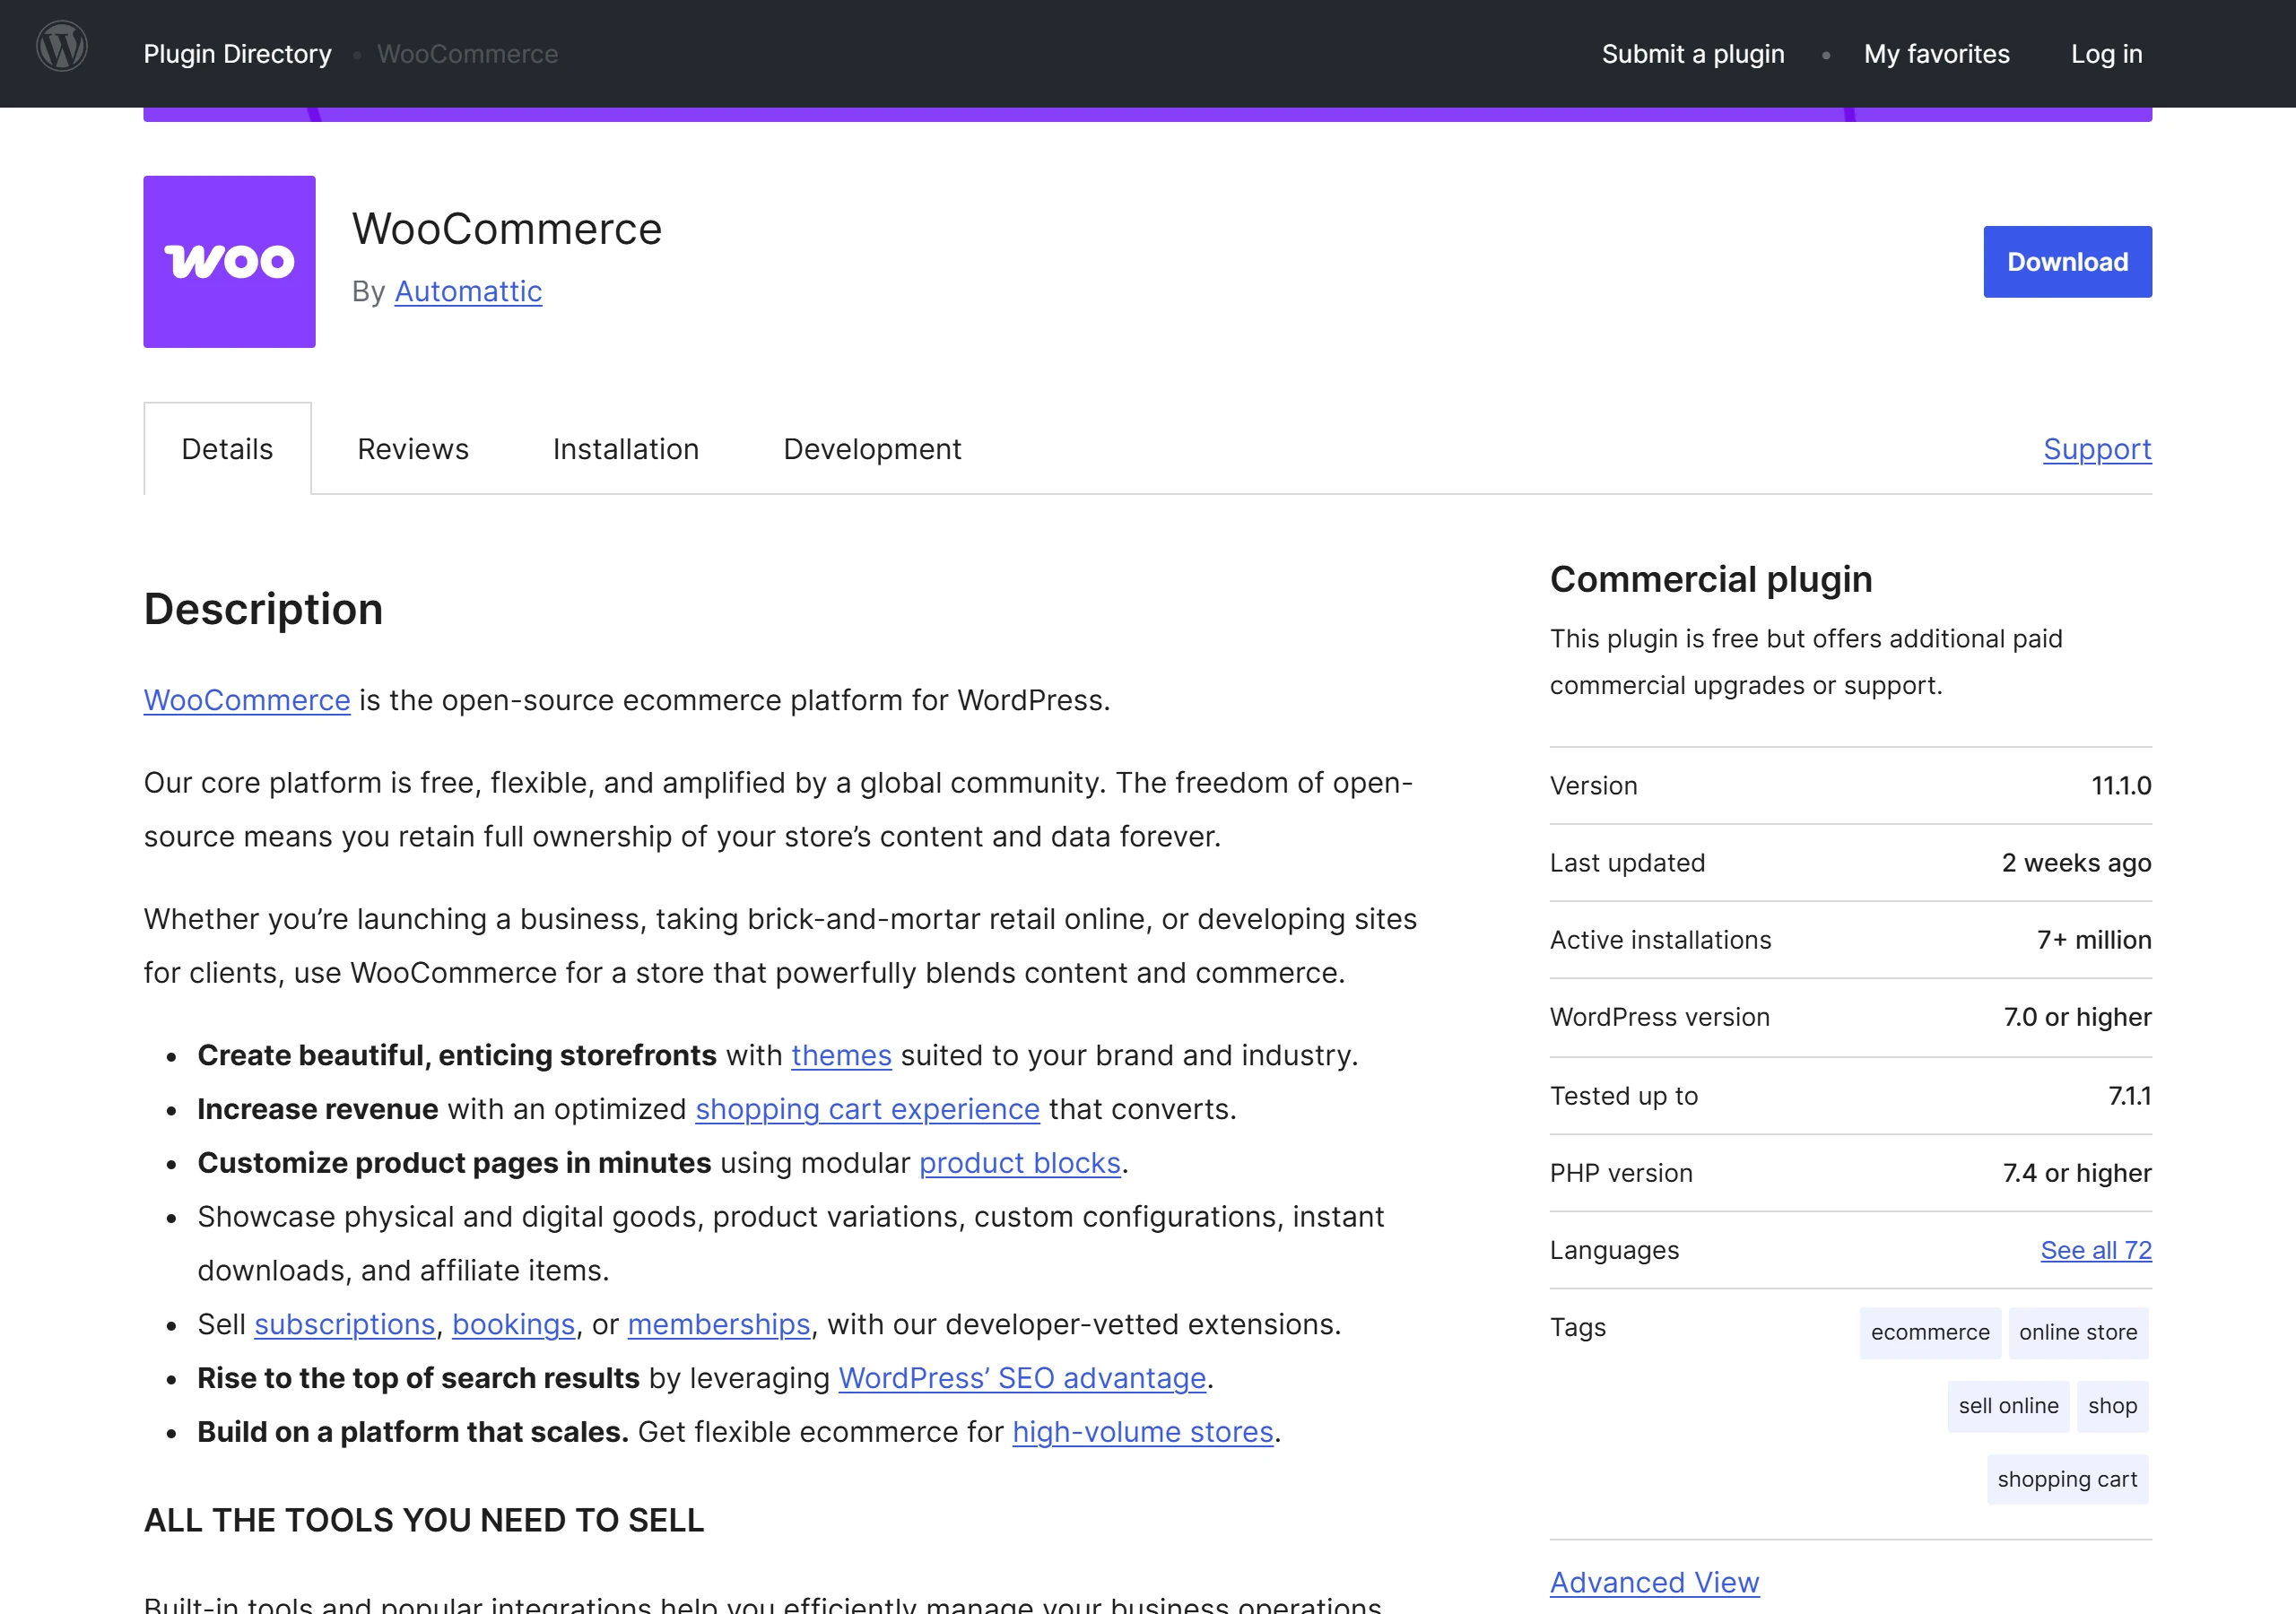This screenshot has height=1614, width=2296.
Task: Select the sell online tag
Action: (2008, 1406)
